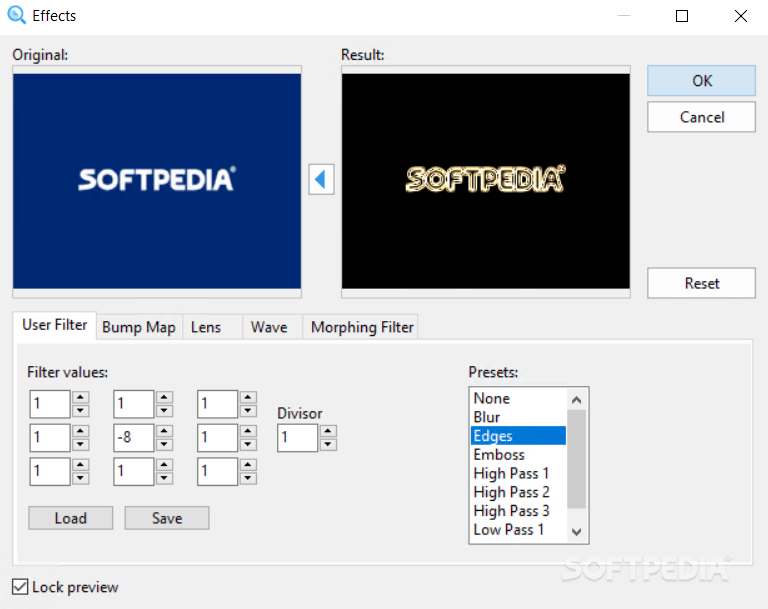Pick the High Pass 2 preset
768x609 pixels.
tap(518, 492)
